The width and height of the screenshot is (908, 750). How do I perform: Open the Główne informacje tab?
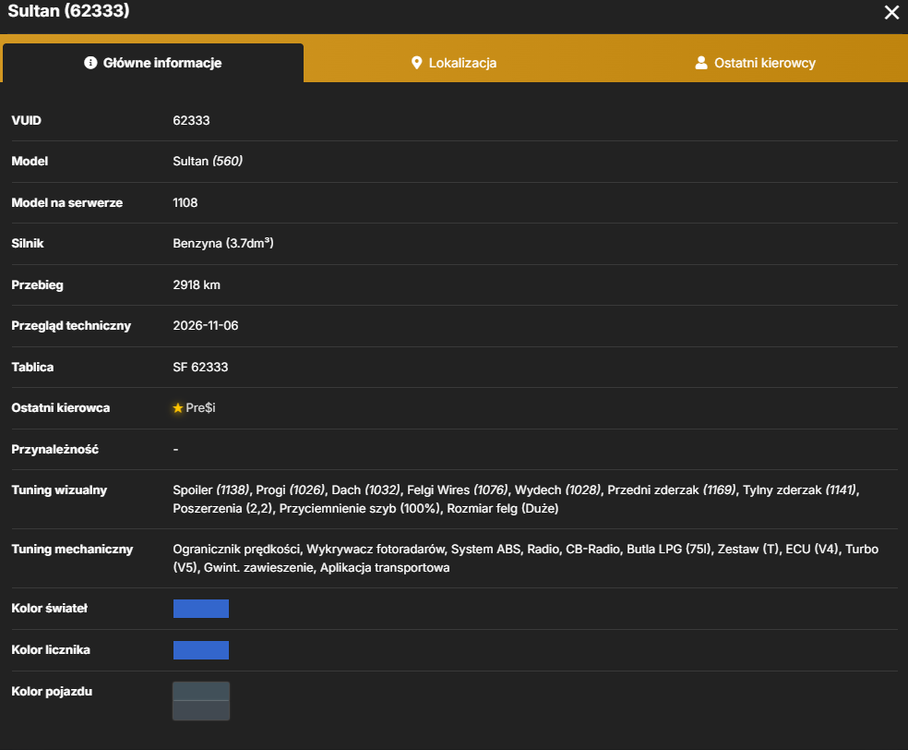pyautogui.click(x=153, y=63)
